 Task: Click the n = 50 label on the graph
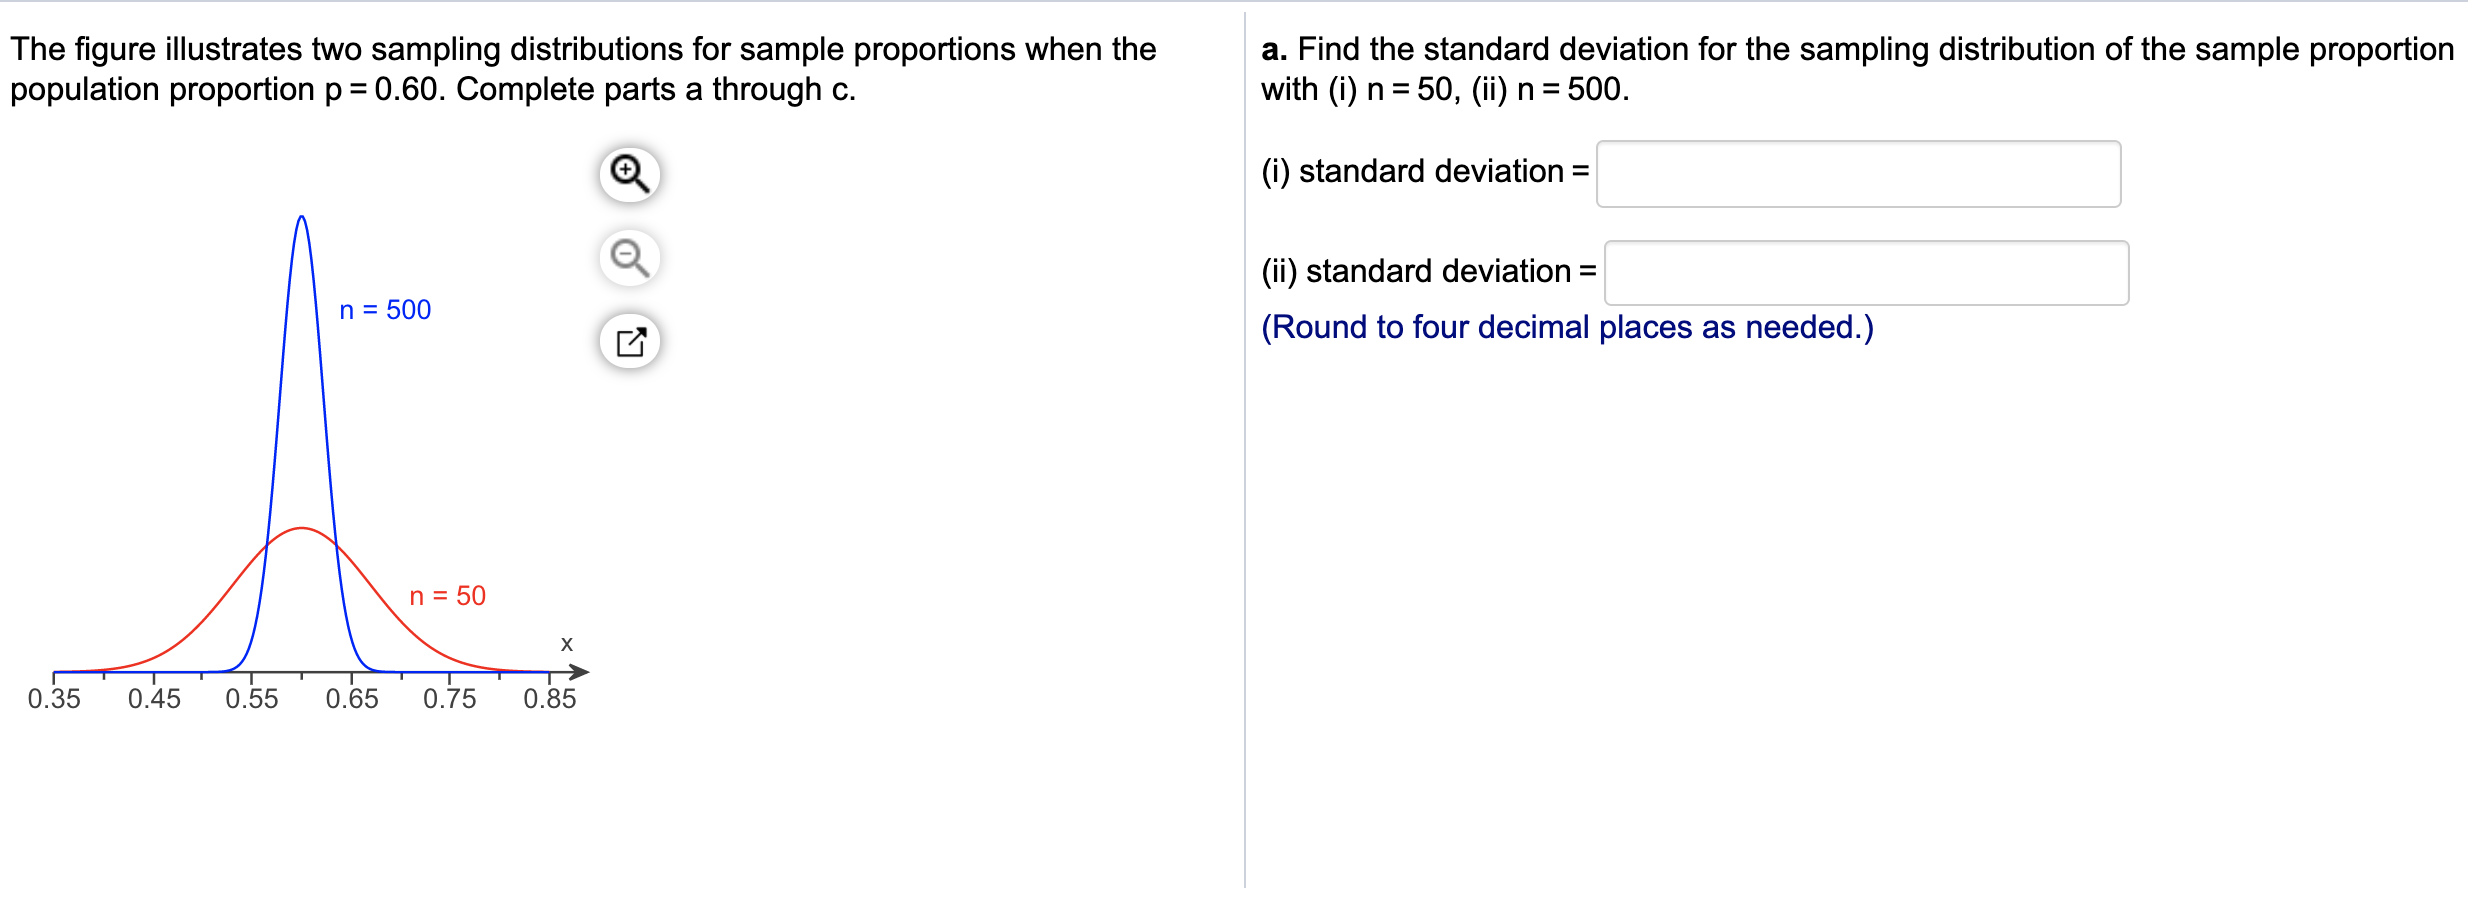(448, 596)
